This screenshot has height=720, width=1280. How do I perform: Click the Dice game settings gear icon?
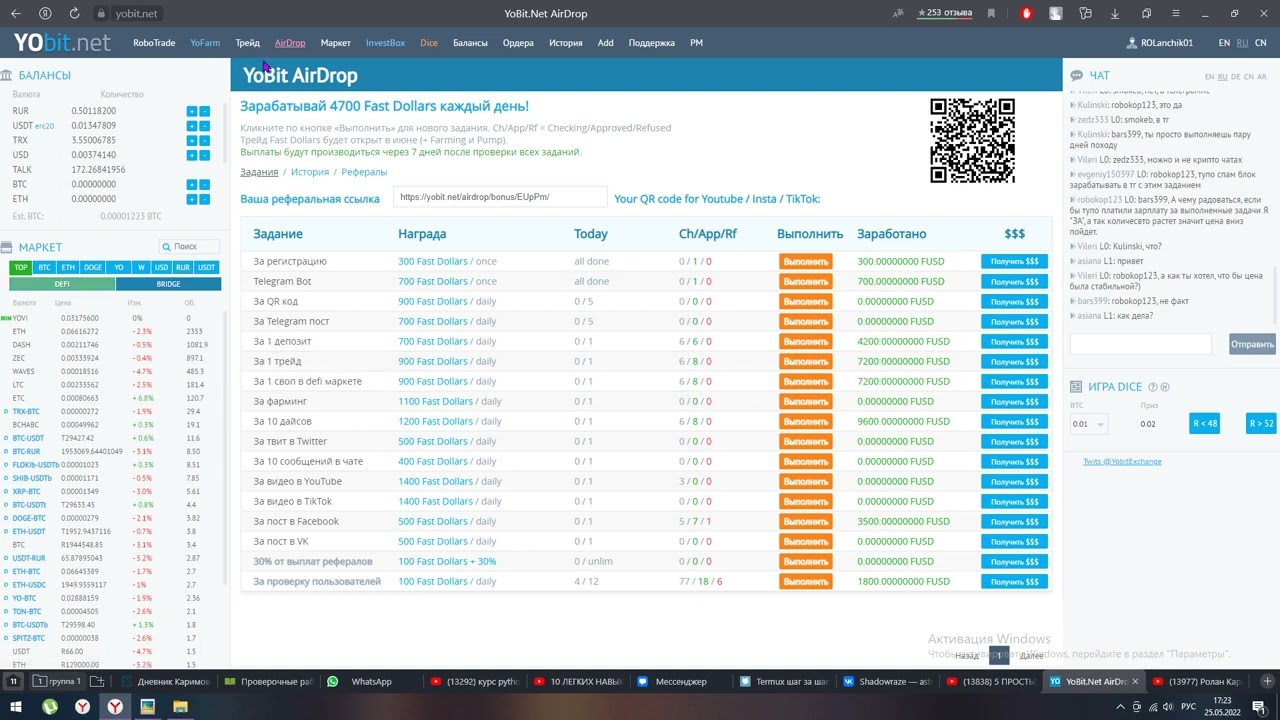tap(1164, 387)
